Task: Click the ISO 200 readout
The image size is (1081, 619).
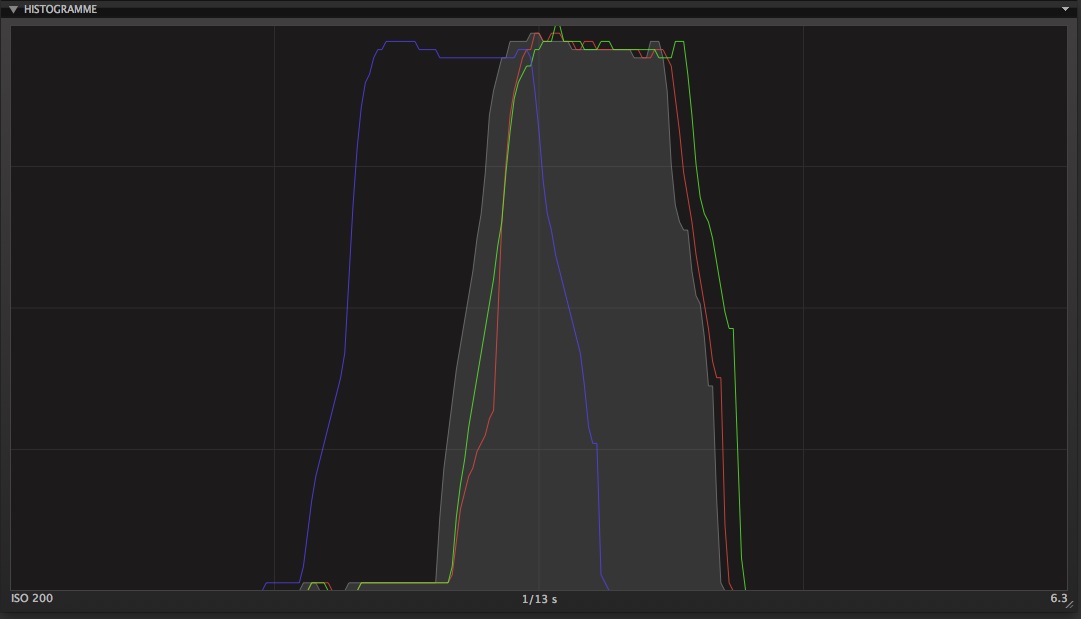Action: click(x=32, y=598)
